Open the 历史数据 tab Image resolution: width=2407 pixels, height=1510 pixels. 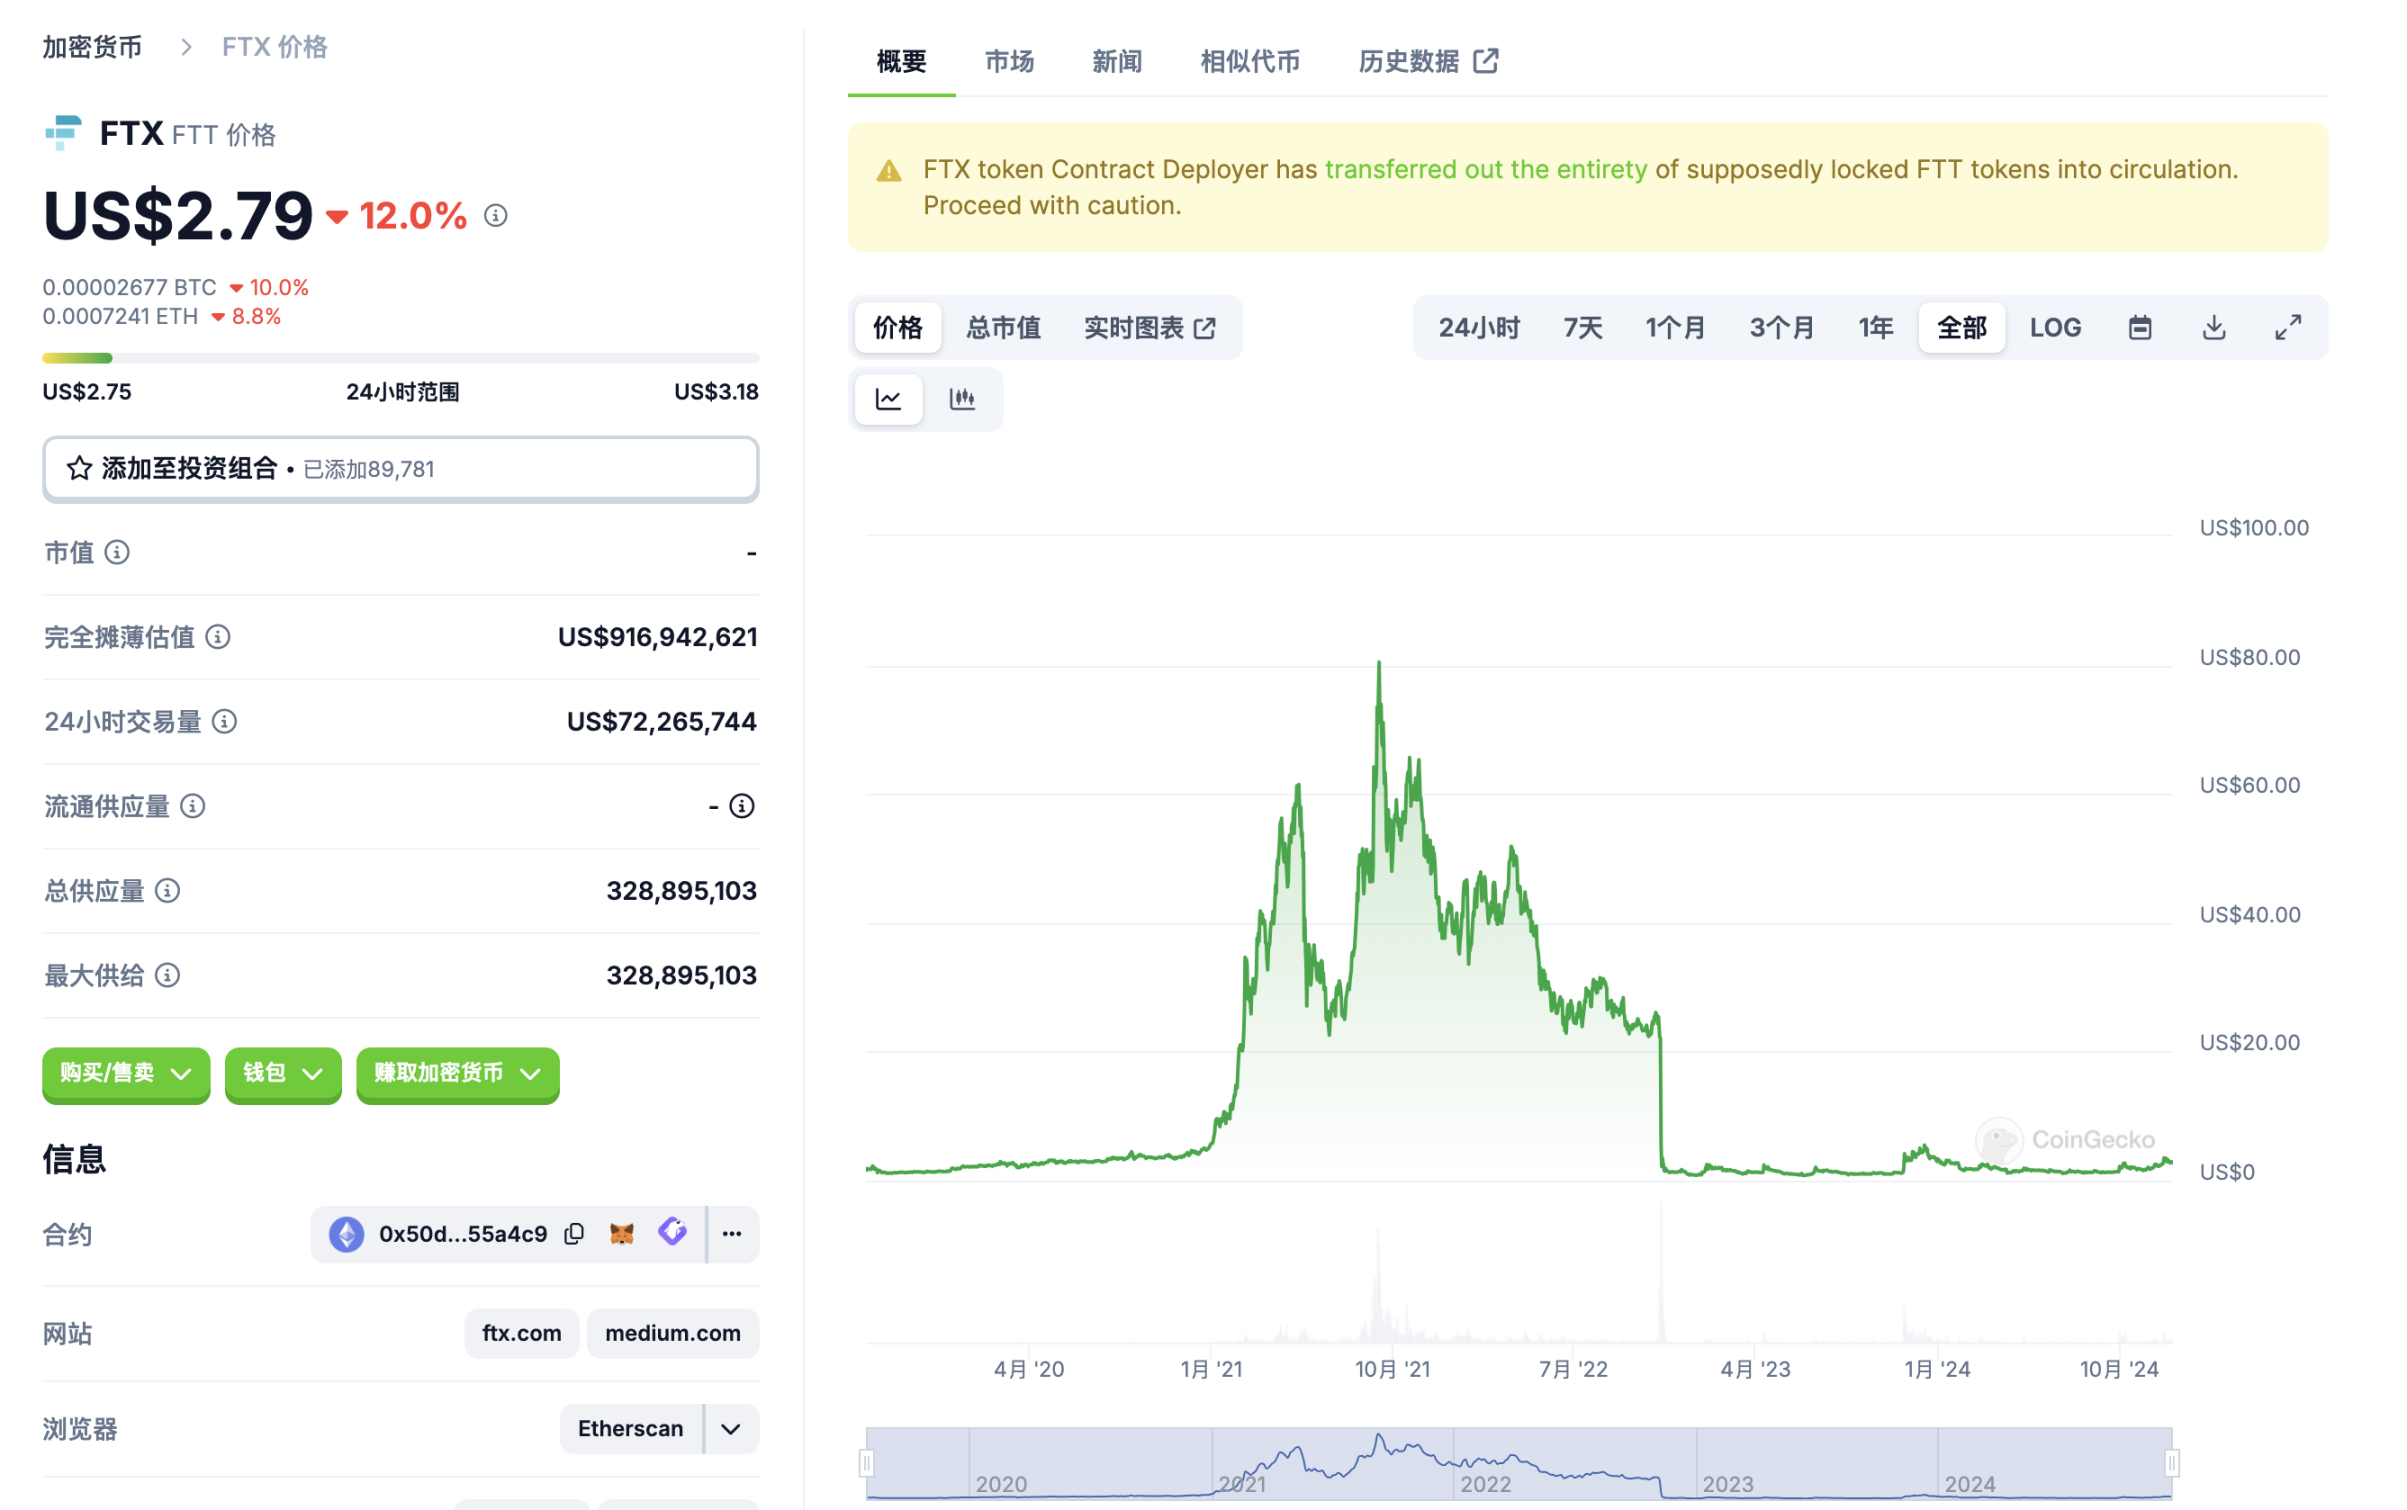(1428, 62)
